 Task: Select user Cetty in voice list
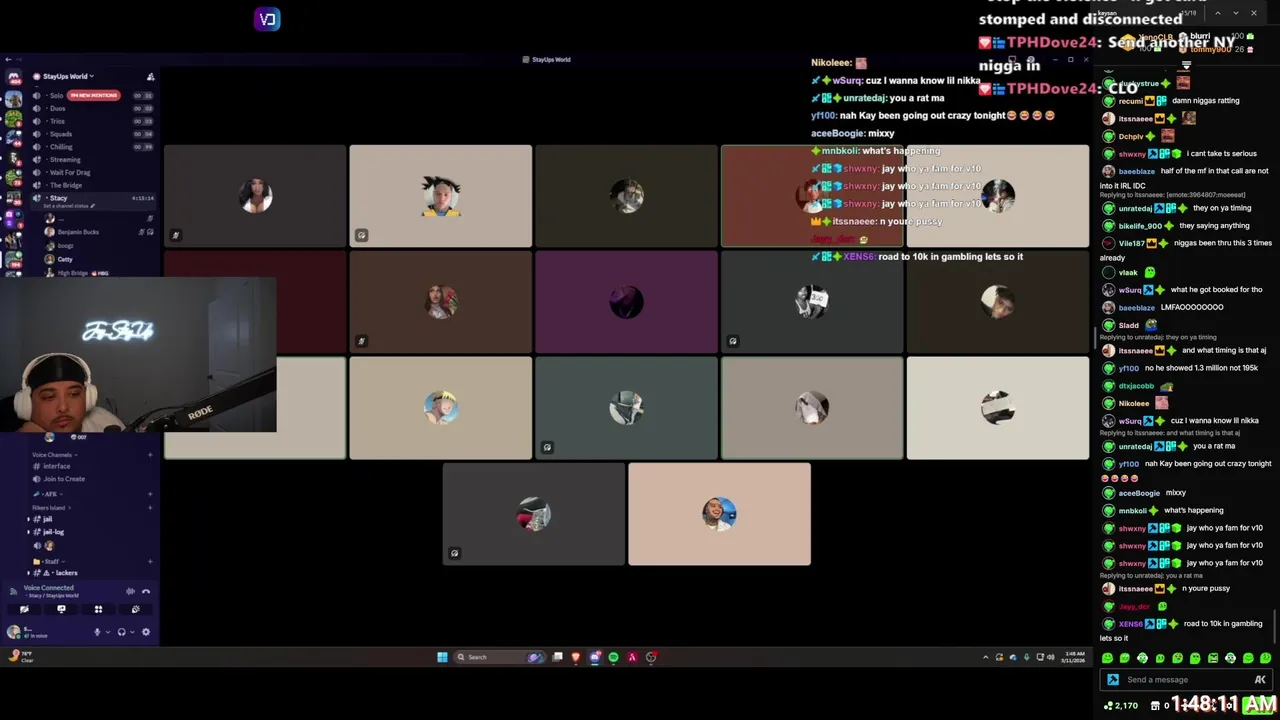point(66,259)
